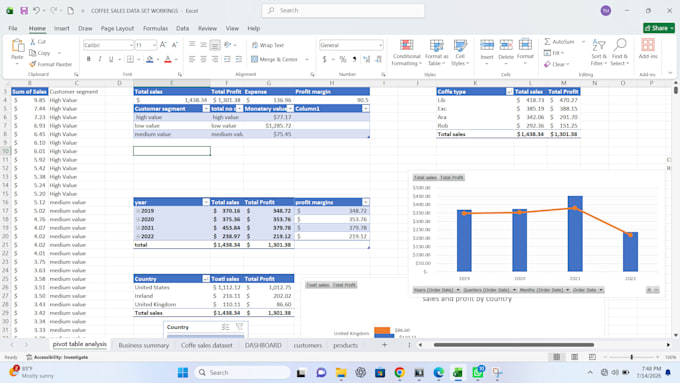Toggle Bold formatting

[88, 59]
